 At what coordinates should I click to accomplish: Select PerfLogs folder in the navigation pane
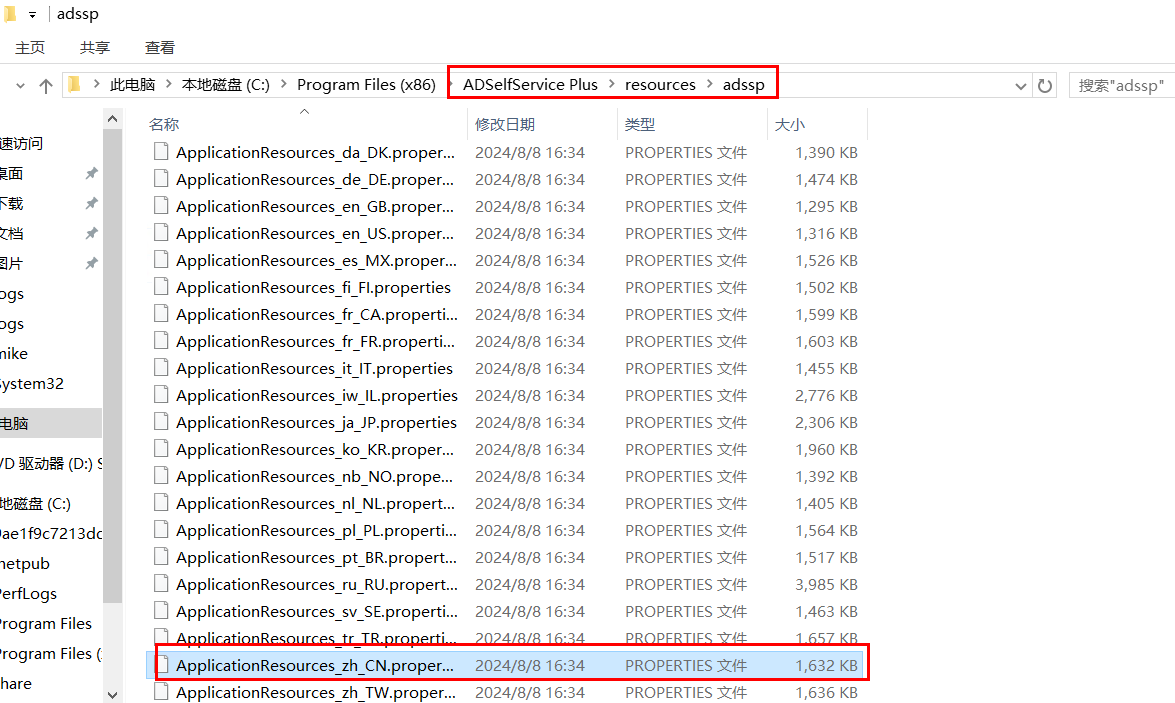28,594
